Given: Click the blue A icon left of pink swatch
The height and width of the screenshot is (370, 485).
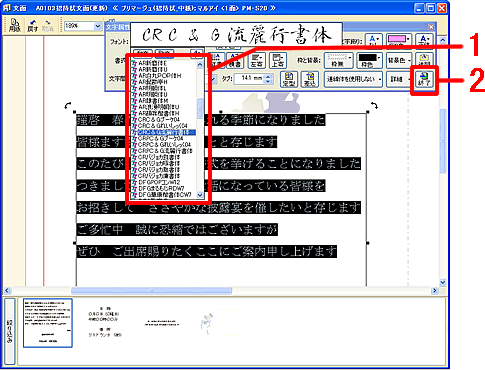Looking at the screenshot, I should click(373, 41).
